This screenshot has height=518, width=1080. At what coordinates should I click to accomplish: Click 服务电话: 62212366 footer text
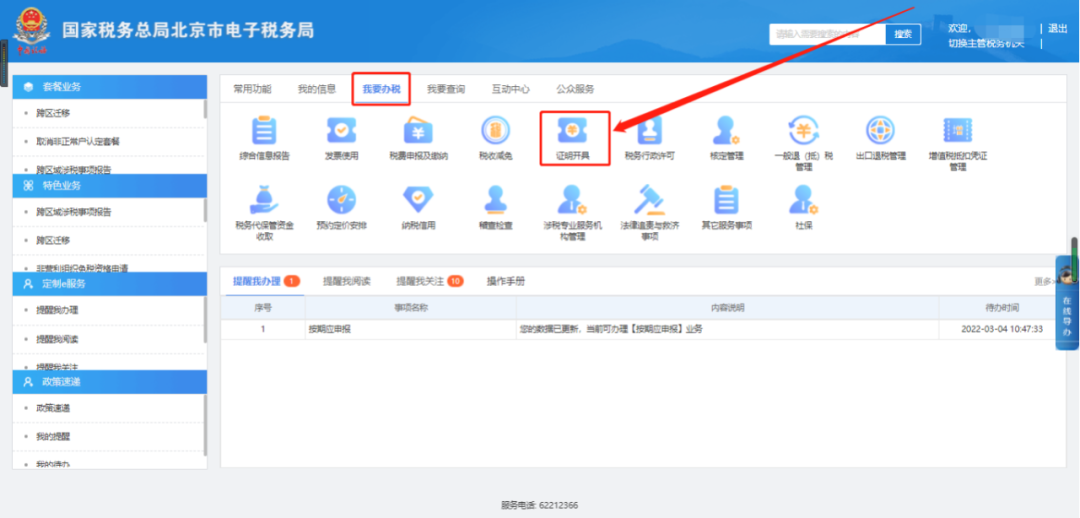(x=539, y=505)
